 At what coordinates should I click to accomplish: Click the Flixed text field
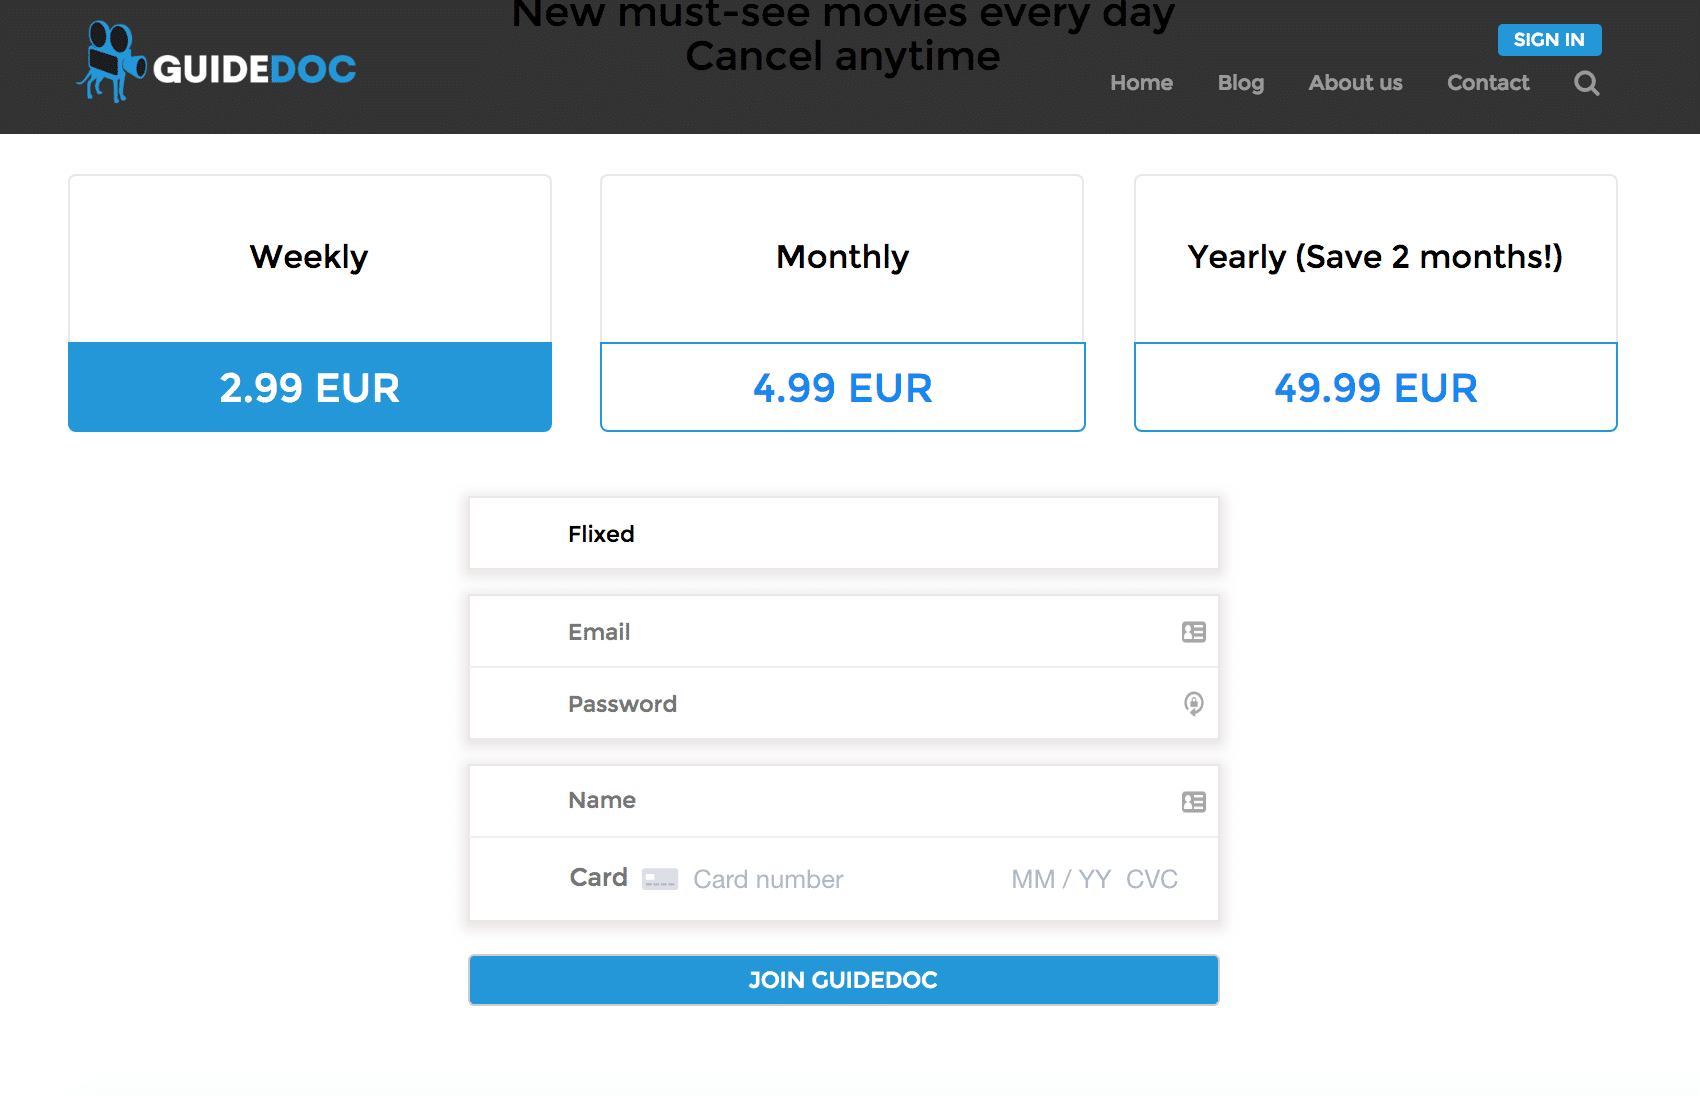coord(844,534)
